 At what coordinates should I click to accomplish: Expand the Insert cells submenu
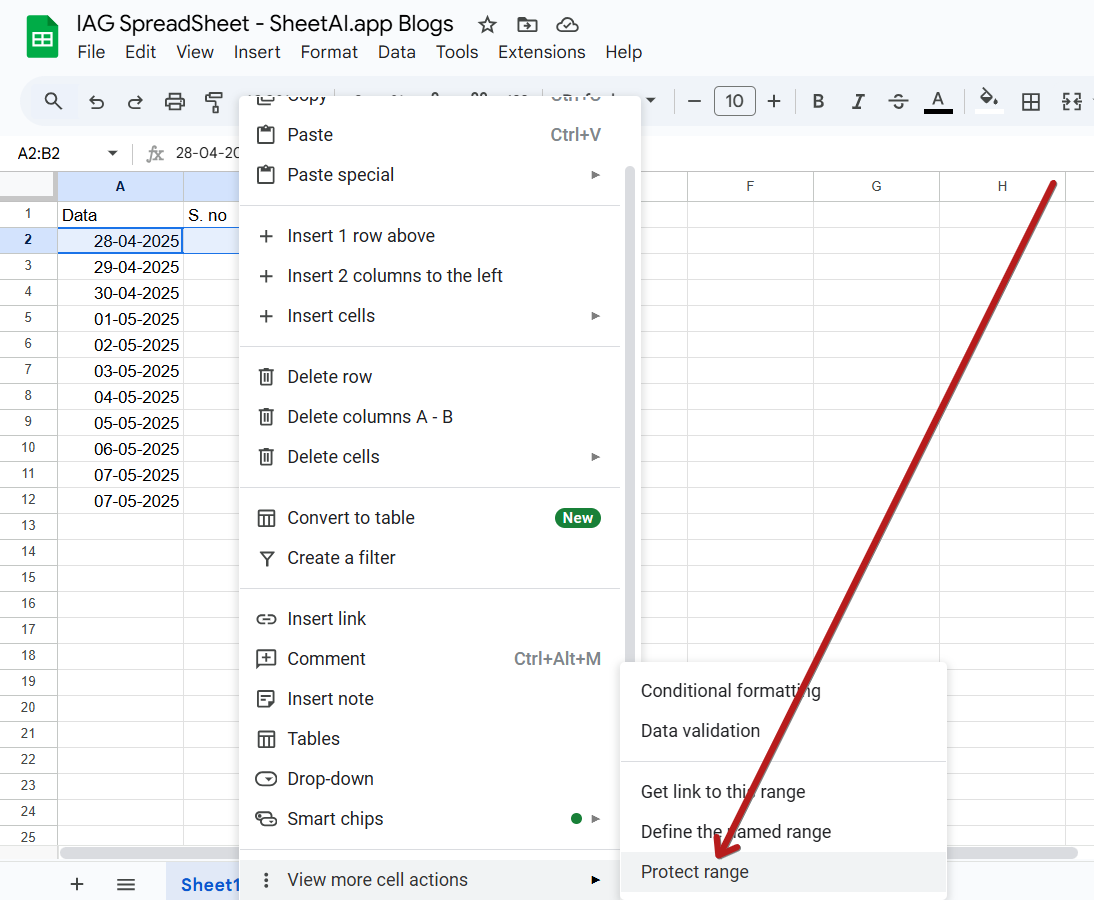pyautogui.click(x=595, y=316)
